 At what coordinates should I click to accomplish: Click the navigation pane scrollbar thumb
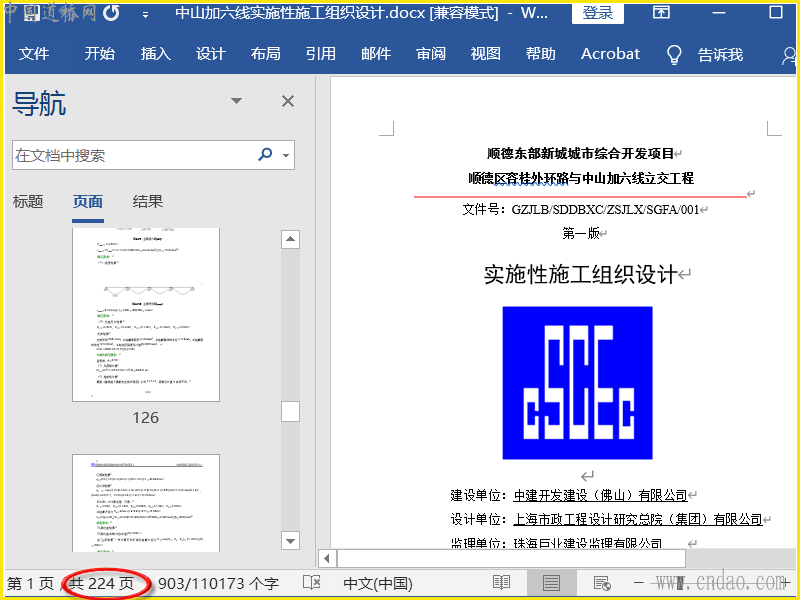290,412
